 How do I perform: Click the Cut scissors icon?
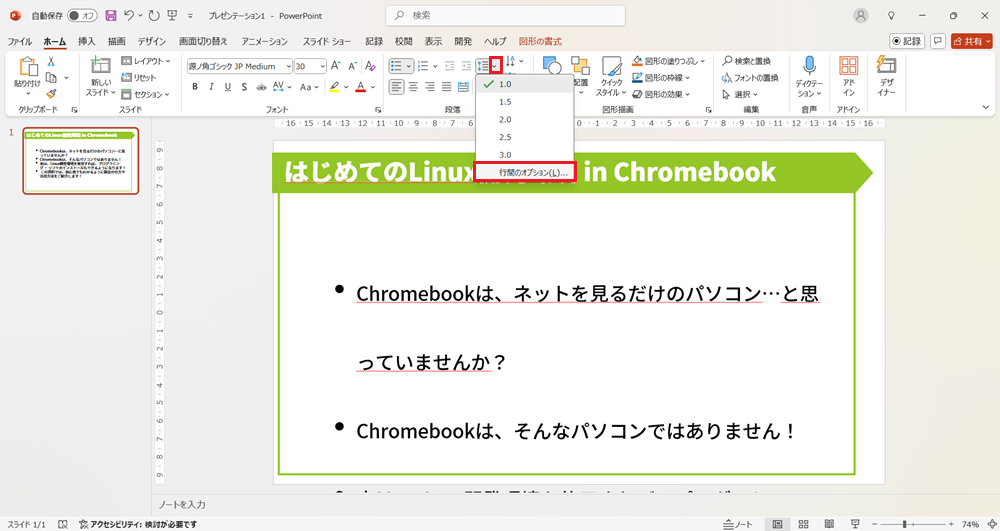coord(51,62)
